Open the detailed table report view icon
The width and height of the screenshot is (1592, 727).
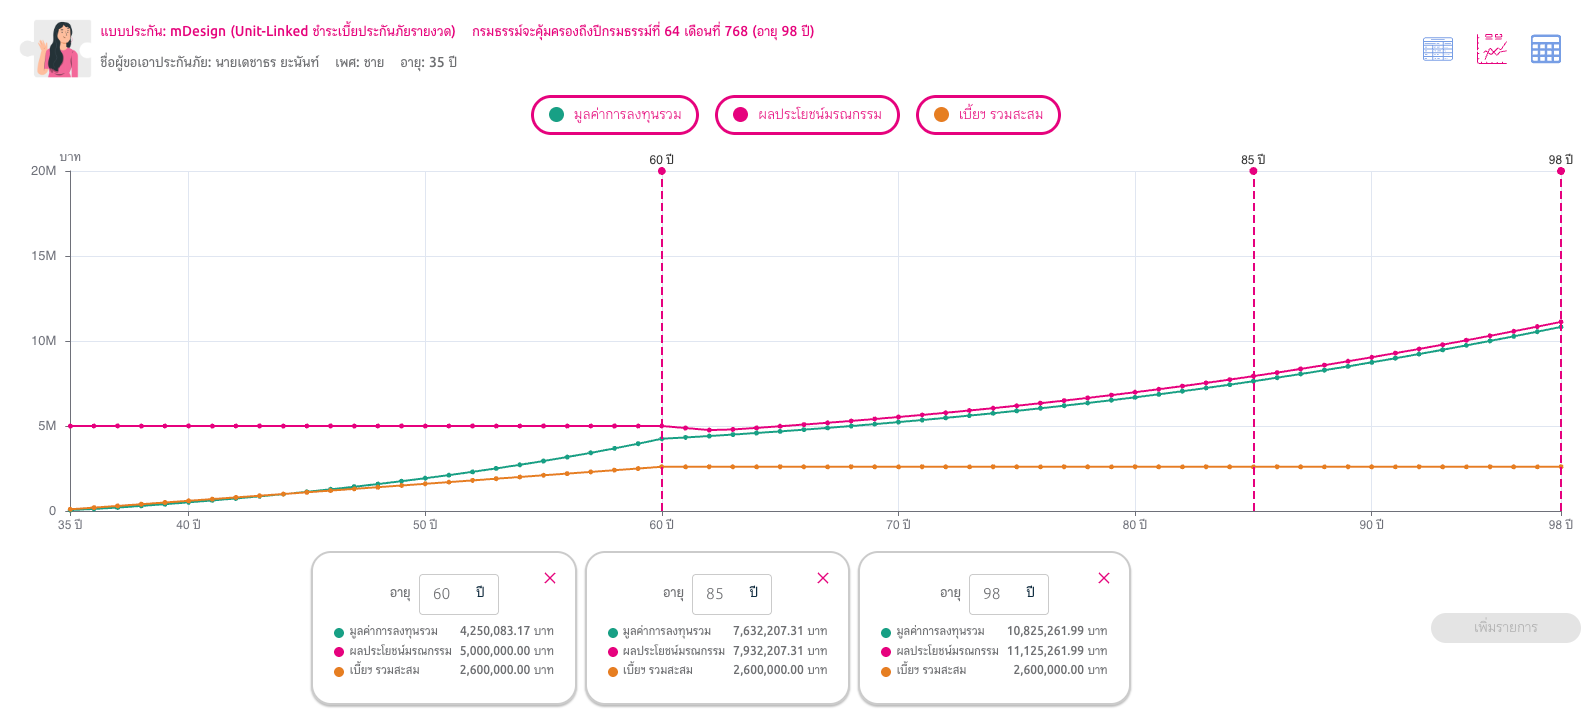click(1438, 48)
